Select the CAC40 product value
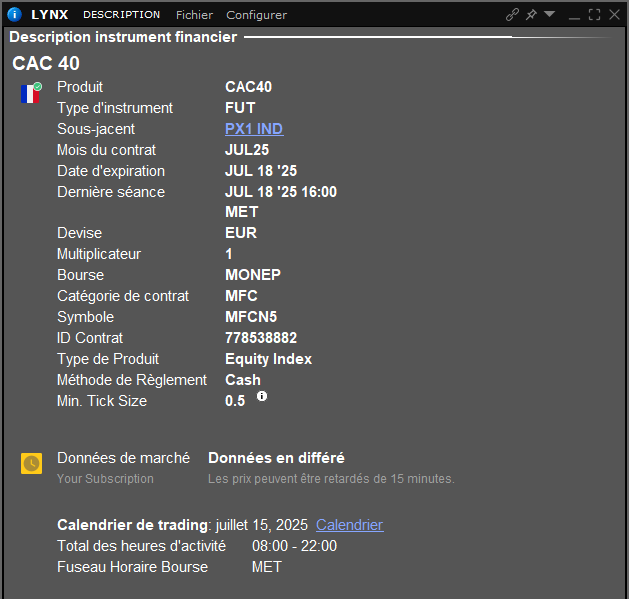Viewport: 629px width, 599px height. point(248,87)
